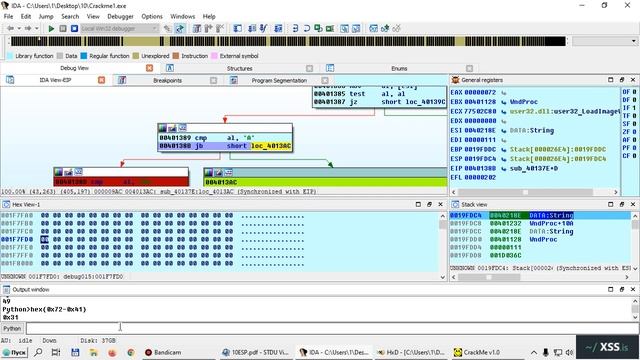640x360 pixels.
Task: Click the blue terminate process button
Action: tap(74, 29)
